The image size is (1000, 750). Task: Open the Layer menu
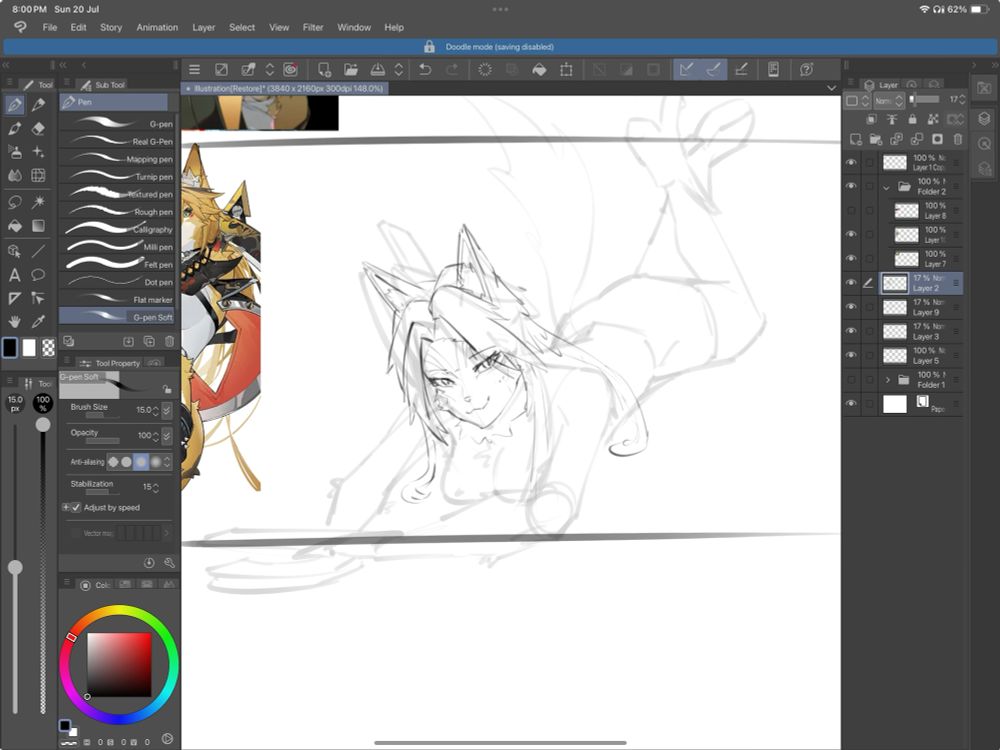coord(203,27)
